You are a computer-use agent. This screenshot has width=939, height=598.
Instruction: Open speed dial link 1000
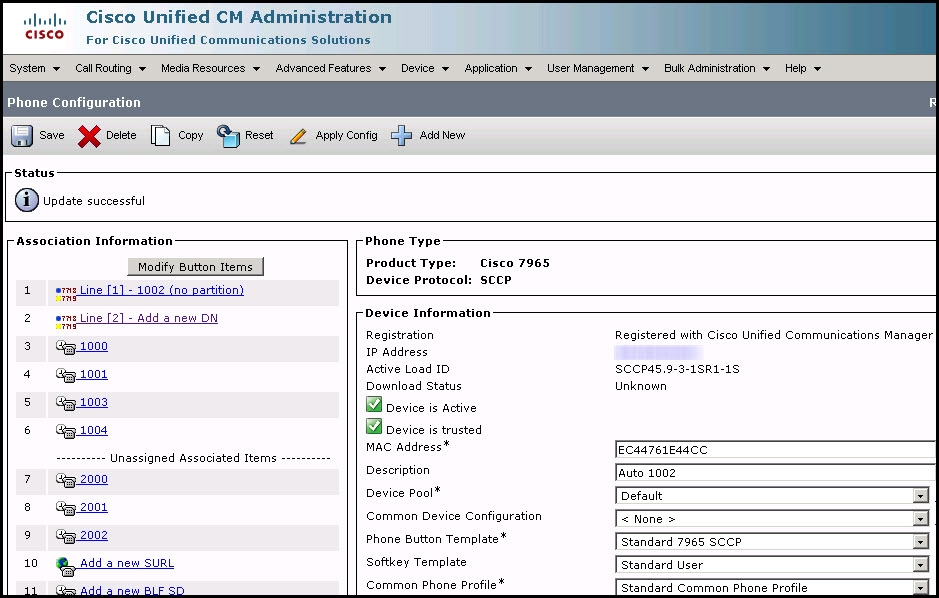93,346
